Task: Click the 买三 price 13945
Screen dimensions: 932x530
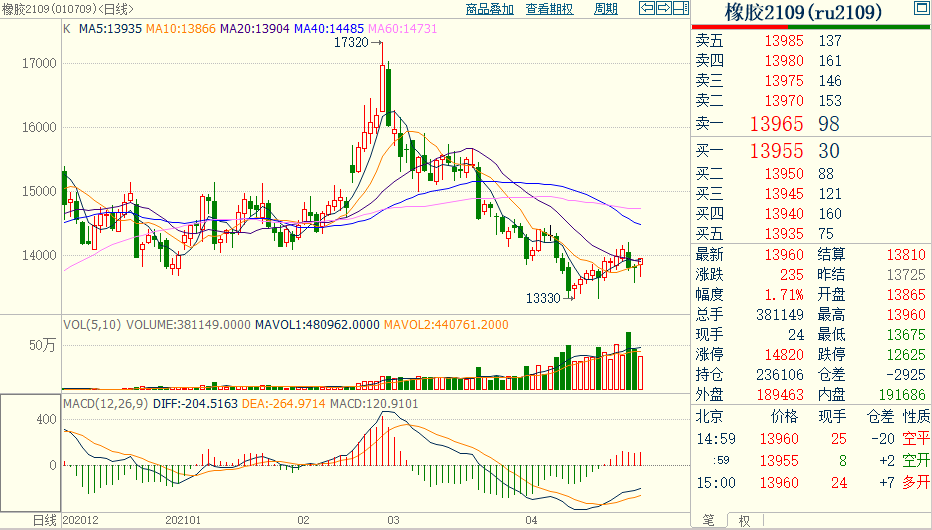Action: click(x=784, y=194)
